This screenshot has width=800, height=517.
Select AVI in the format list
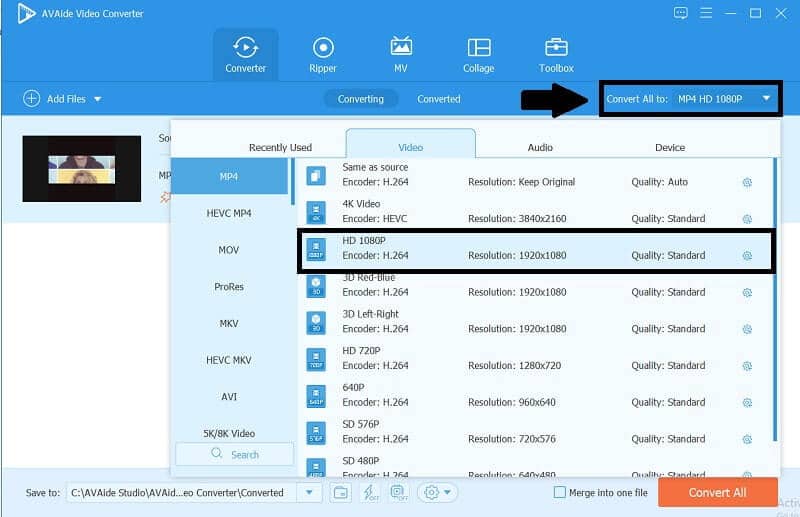[x=229, y=397]
